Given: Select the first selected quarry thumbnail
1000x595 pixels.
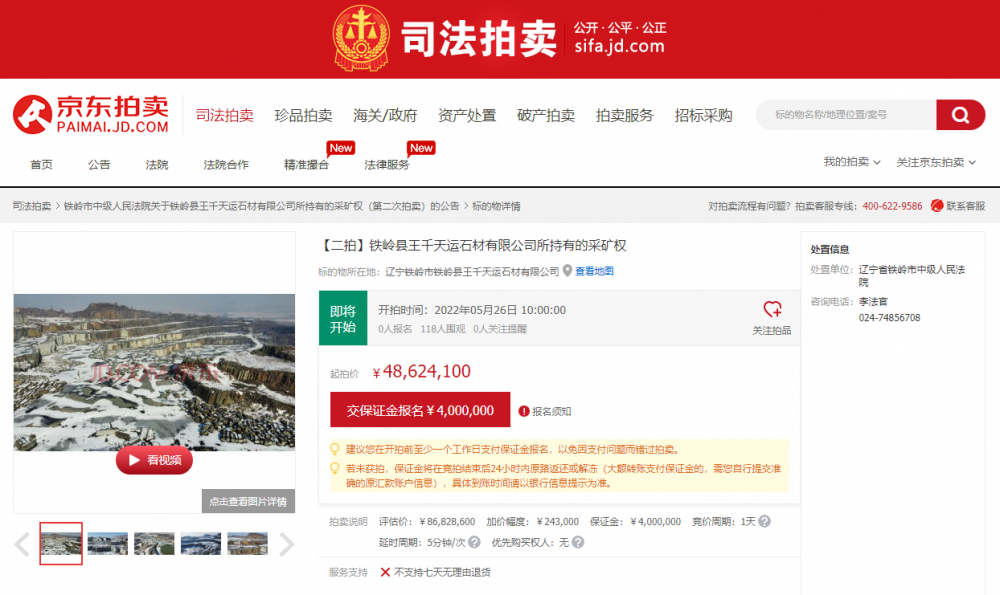Looking at the screenshot, I should [x=61, y=543].
